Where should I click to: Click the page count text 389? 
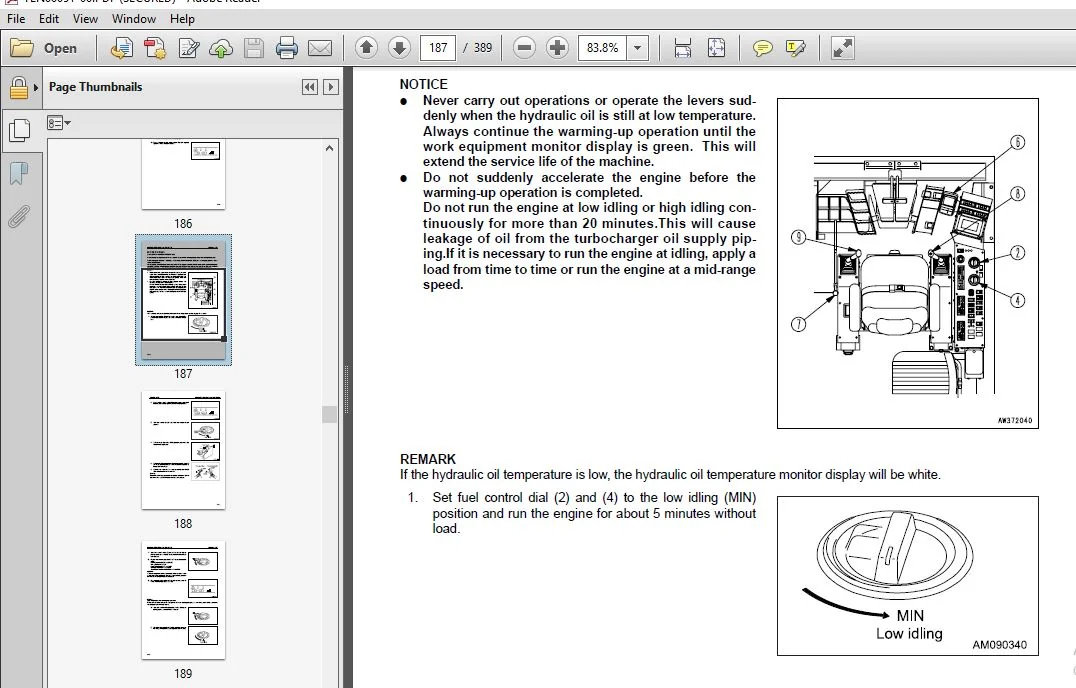click(483, 47)
